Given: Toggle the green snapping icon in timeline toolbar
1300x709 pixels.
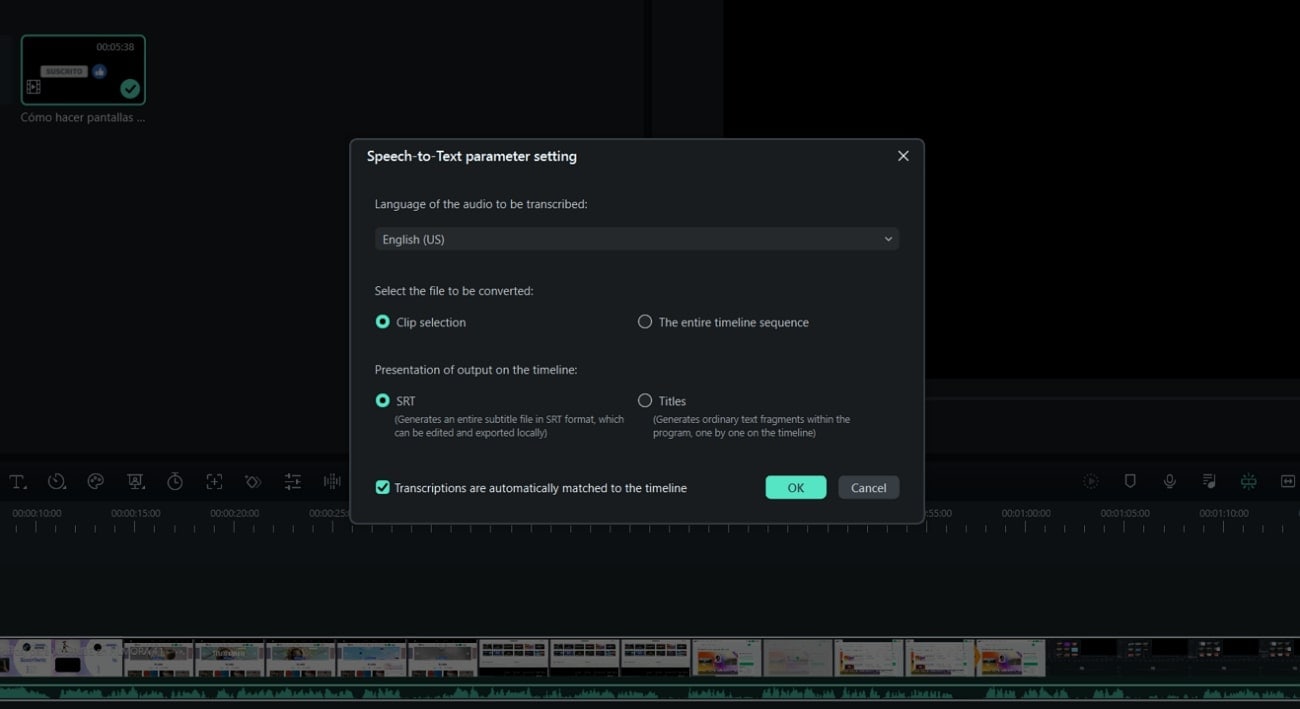Looking at the screenshot, I should coord(1248,481).
